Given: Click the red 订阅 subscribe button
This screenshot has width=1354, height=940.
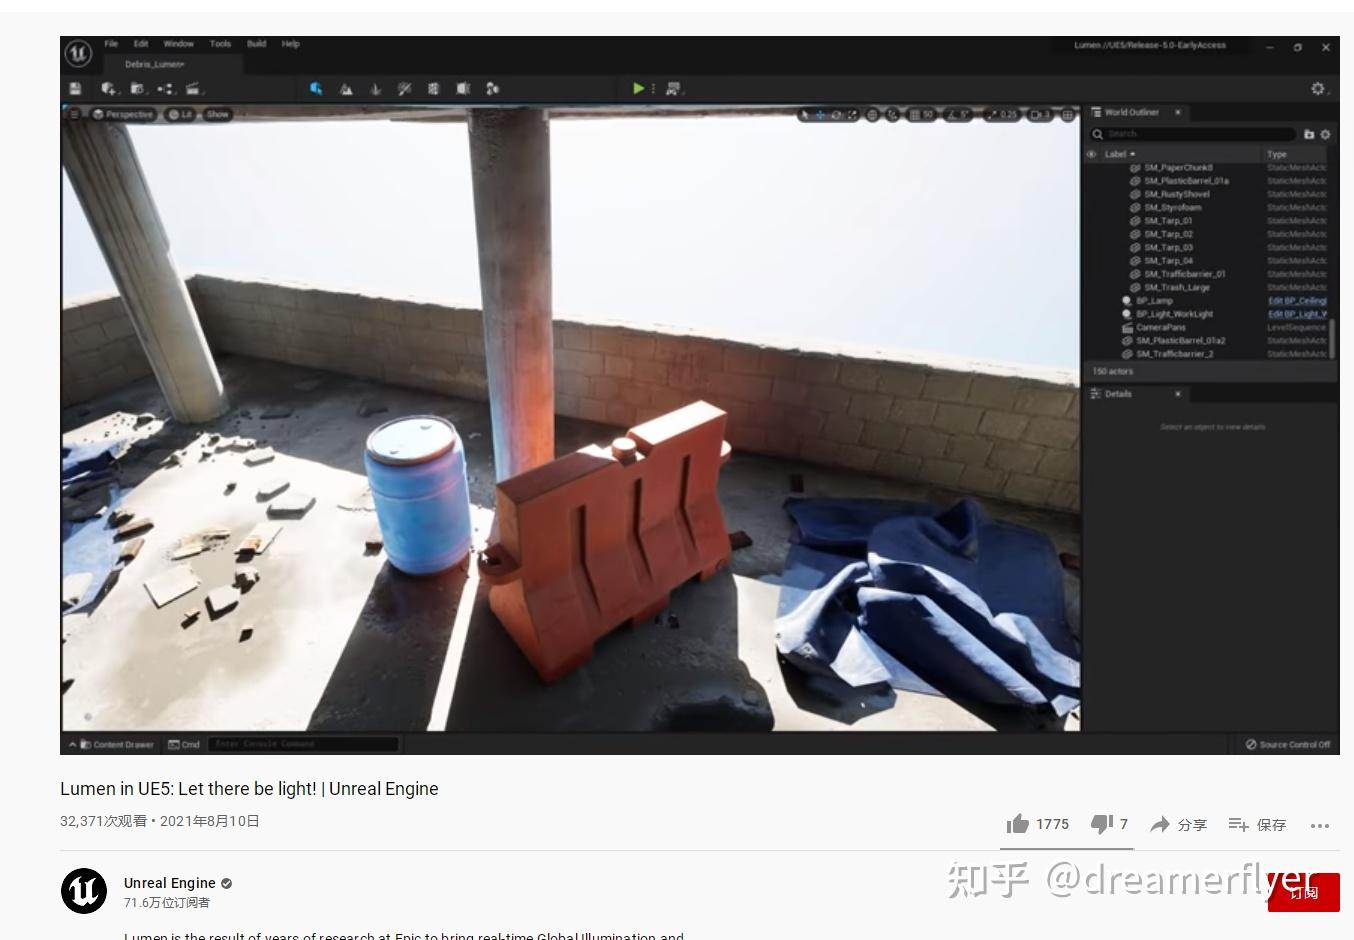Looking at the screenshot, I should coord(1304,892).
